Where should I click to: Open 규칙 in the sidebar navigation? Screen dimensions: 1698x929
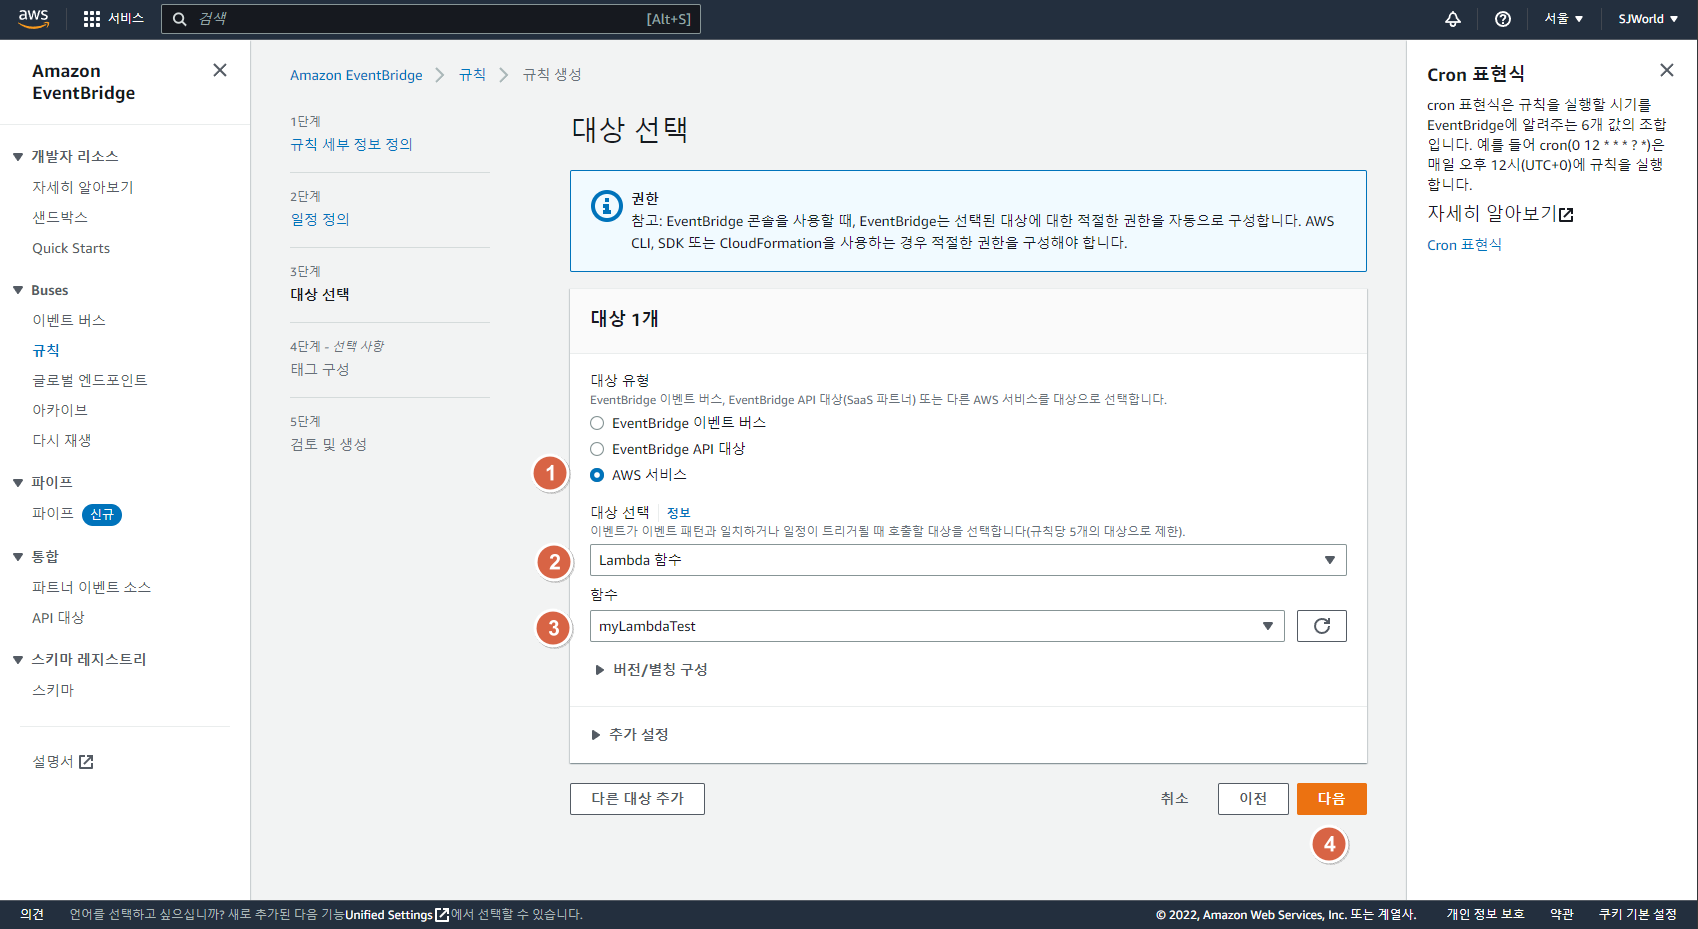46,350
